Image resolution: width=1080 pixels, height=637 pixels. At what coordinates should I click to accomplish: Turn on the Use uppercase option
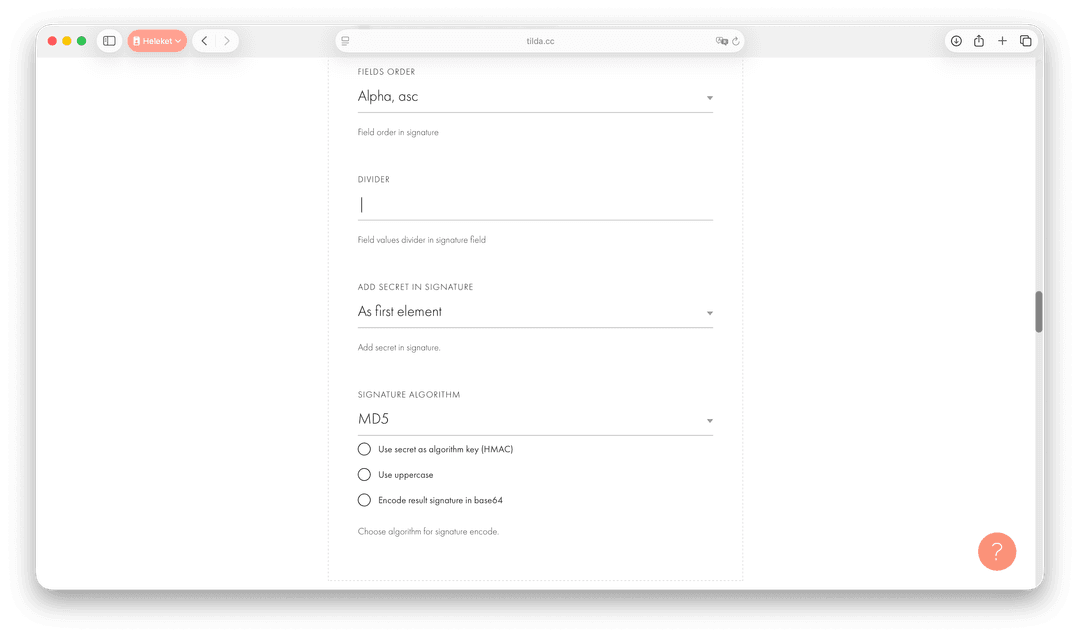click(x=364, y=474)
